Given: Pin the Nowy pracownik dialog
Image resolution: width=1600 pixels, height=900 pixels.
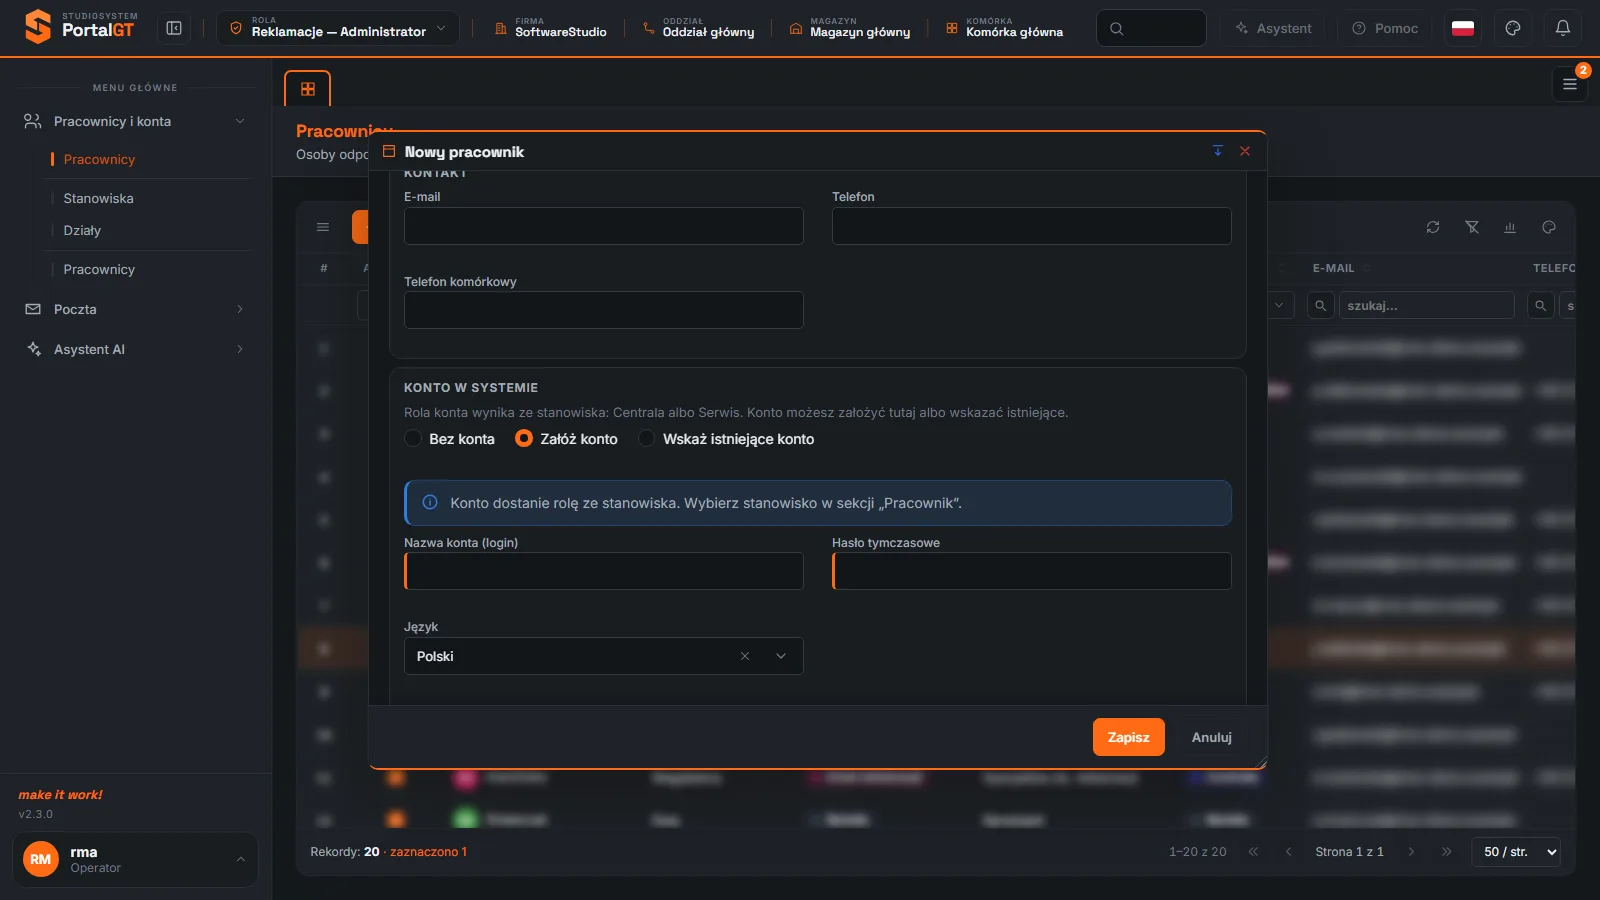Looking at the screenshot, I should [x=1218, y=151].
